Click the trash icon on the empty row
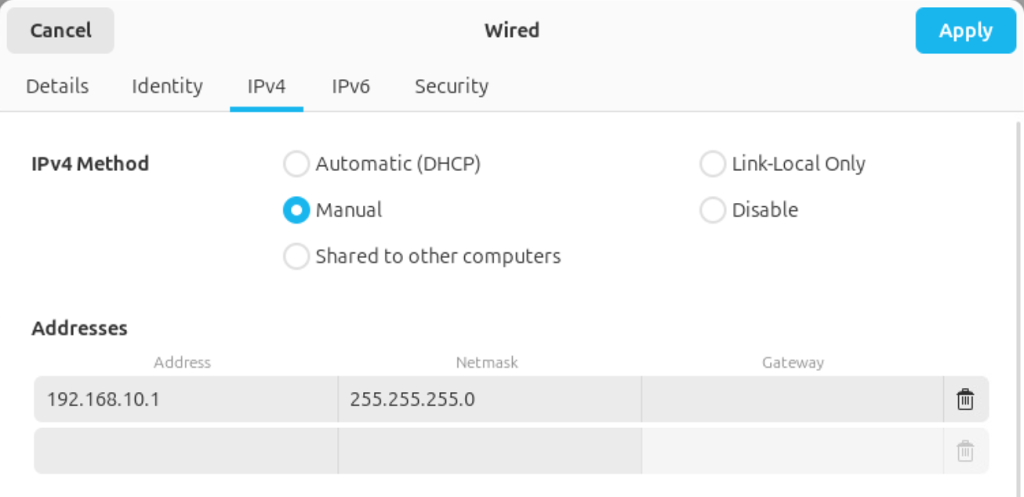The width and height of the screenshot is (1024, 497). [x=965, y=451]
